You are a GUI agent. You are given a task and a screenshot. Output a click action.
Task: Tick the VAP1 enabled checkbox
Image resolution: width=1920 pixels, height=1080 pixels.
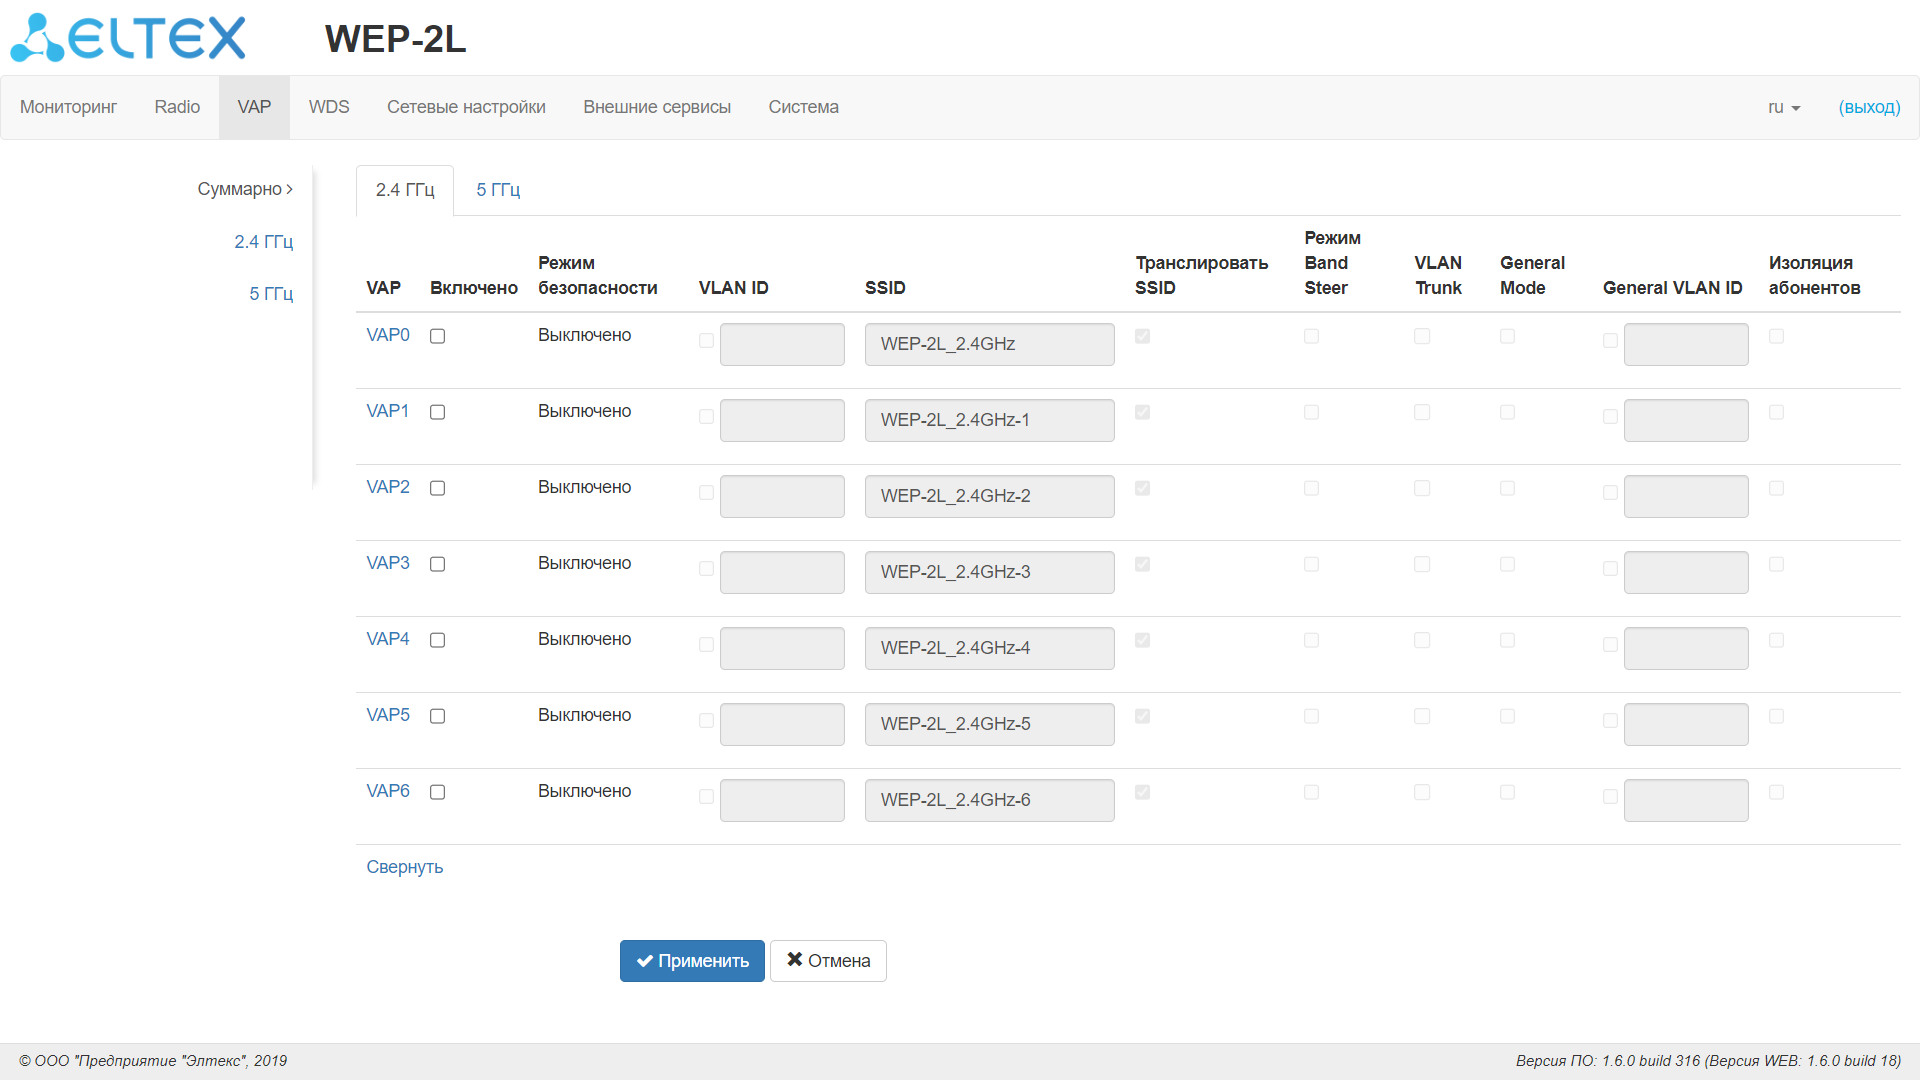tap(437, 412)
